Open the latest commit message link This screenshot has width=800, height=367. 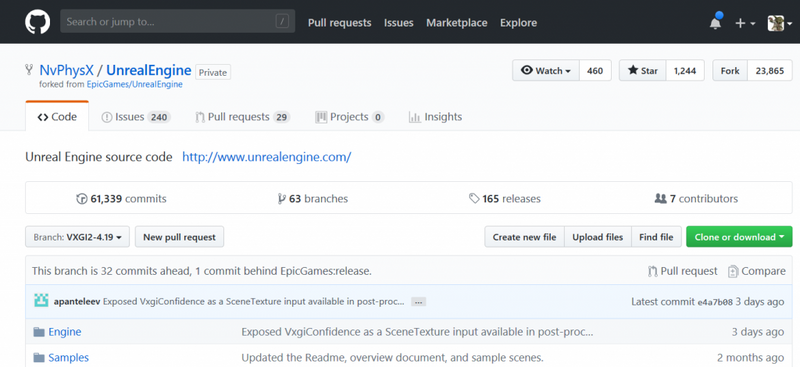[254, 302]
